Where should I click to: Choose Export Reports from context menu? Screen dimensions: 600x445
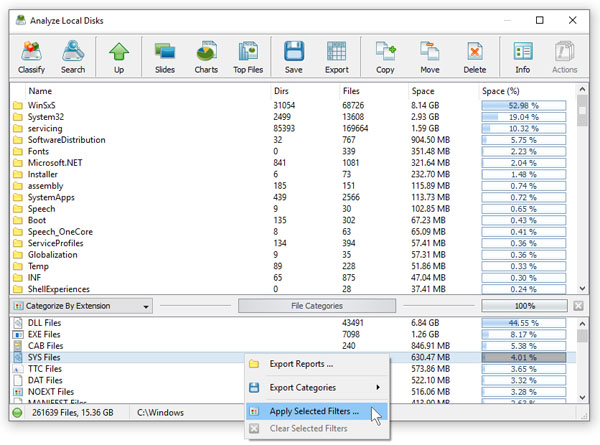[317, 364]
